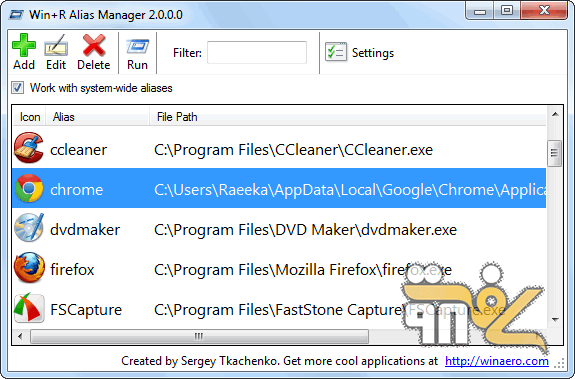This screenshot has width=575, height=379.
Task: Click the green Add alias button
Action: pyautogui.click(x=24, y=52)
